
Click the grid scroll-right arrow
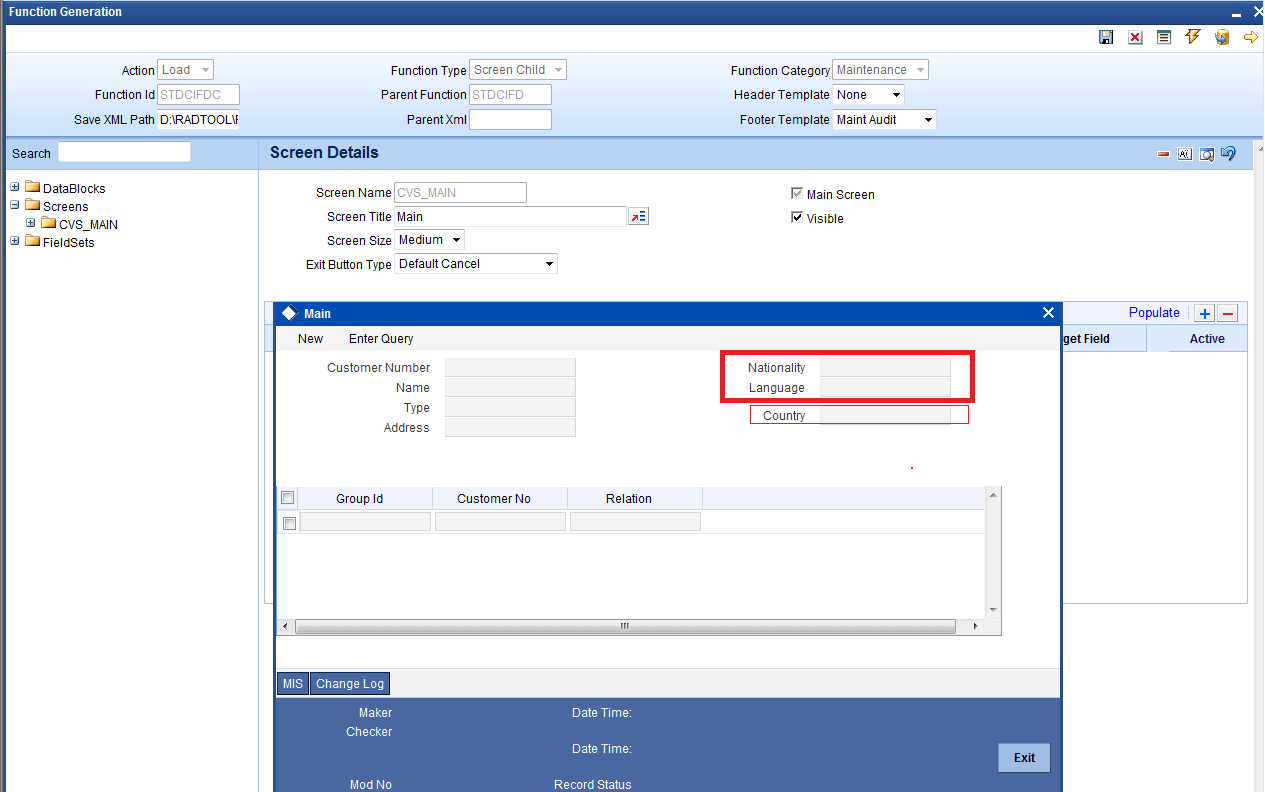pos(976,627)
